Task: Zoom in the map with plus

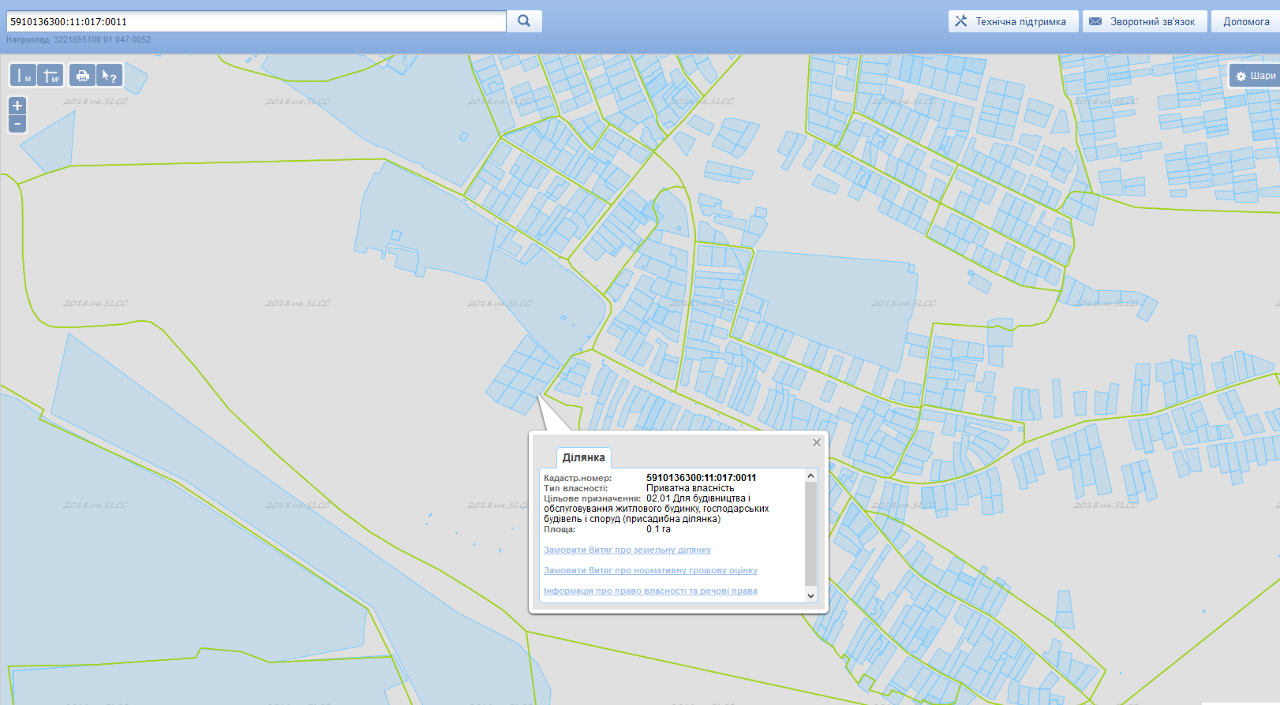Action: point(17,106)
